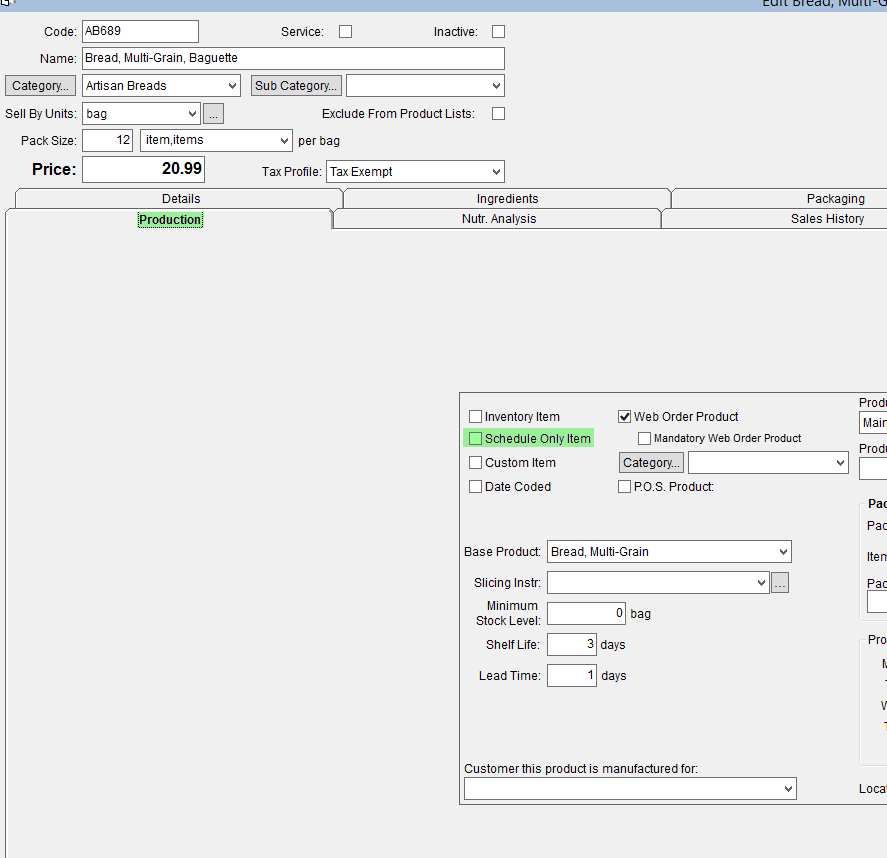Enable Exclude From Product Lists checkbox
This screenshot has height=858, width=887.
click(x=498, y=114)
